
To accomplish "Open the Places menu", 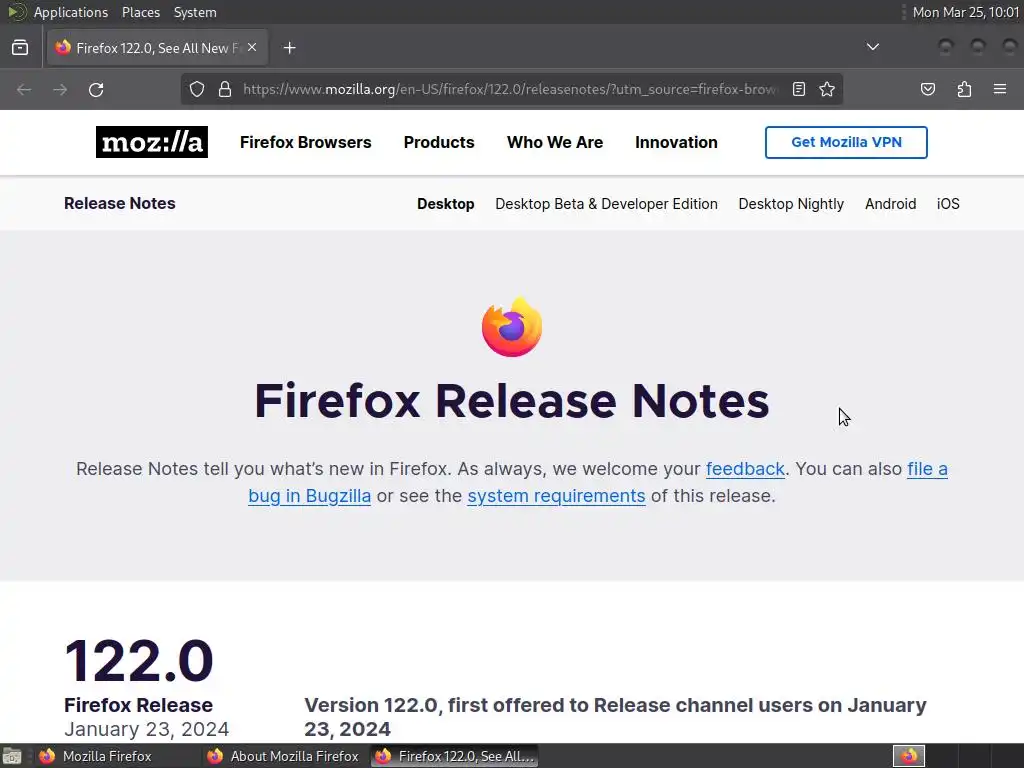I will (x=140, y=12).
